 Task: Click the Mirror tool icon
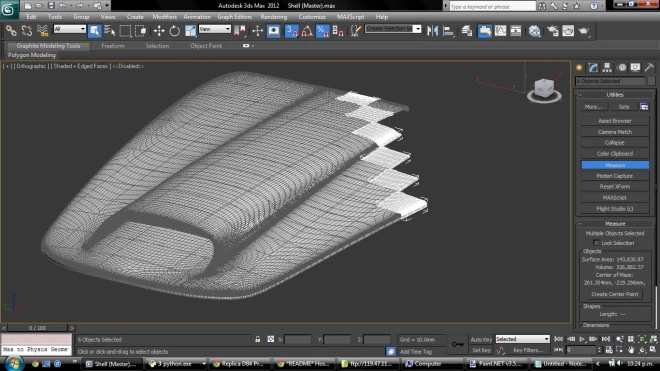pos(432,31)
